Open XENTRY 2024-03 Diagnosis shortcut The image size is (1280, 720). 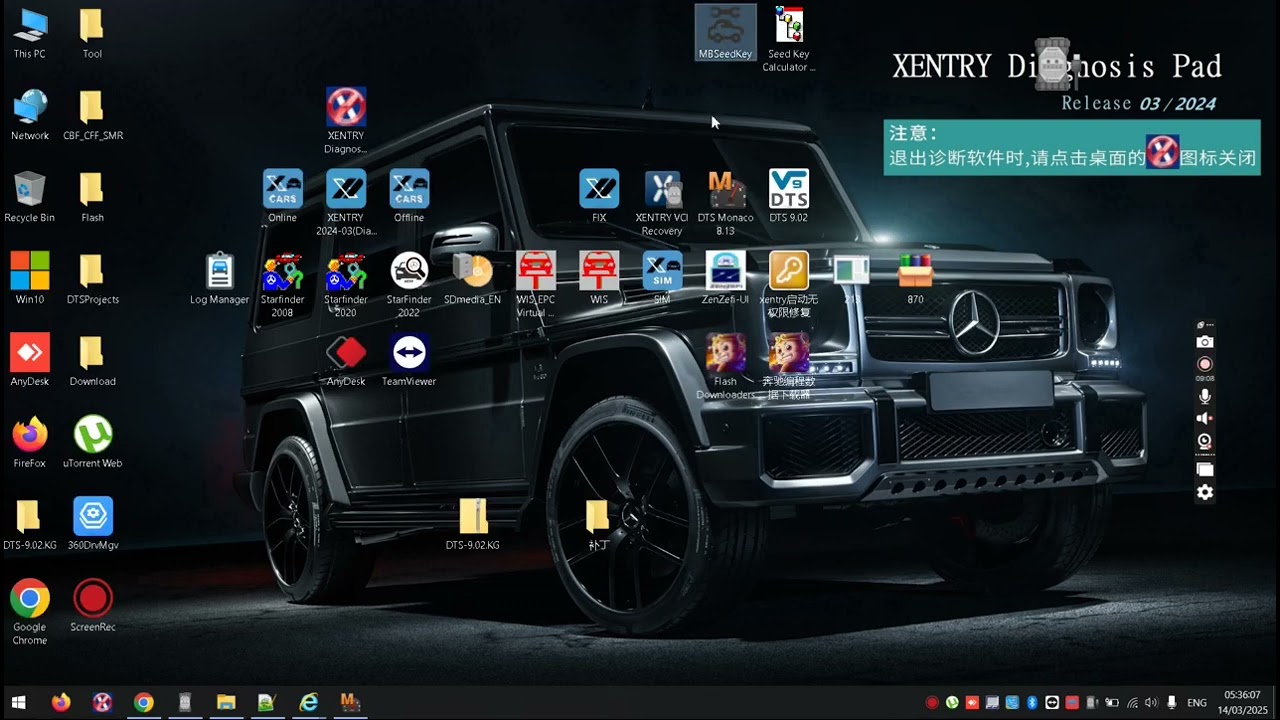[x=346, y=203]
